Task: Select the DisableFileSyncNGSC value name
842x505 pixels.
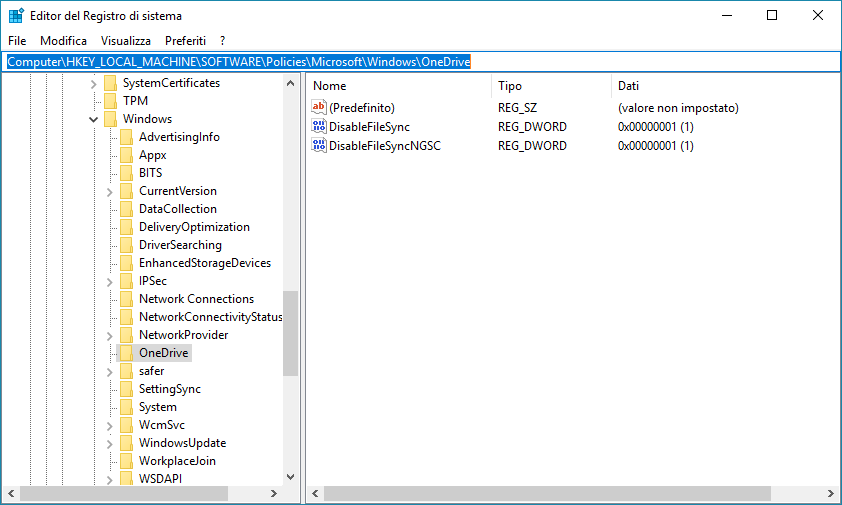Action: pyautogui.click(x=384, y=146)
